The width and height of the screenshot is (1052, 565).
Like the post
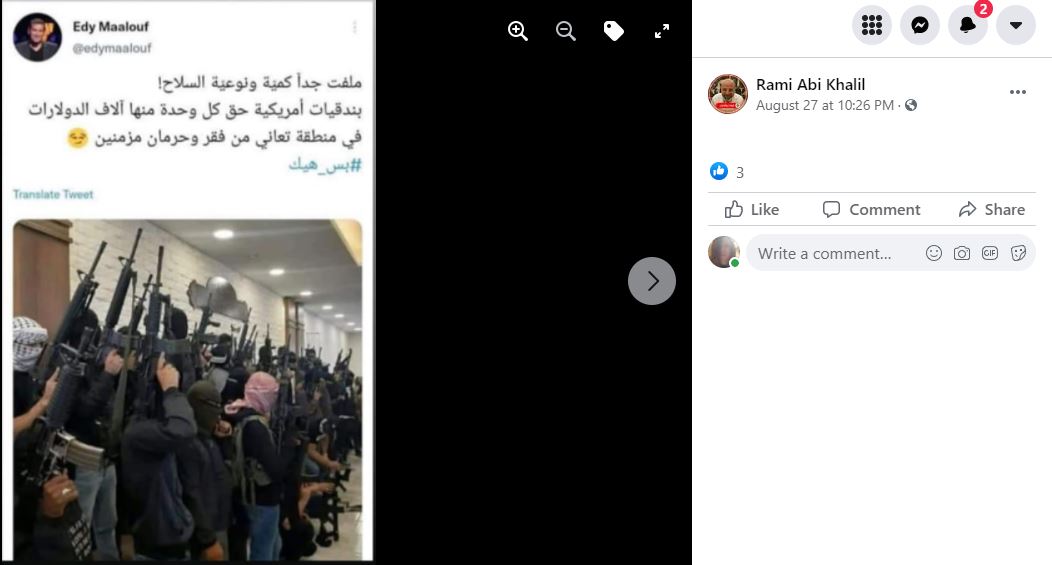click(752, 209)
